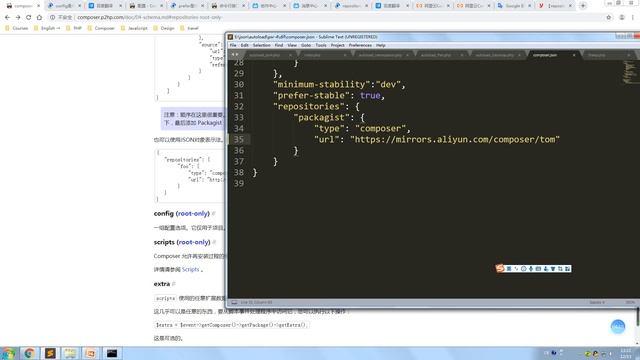Open the PHP bookmark folder
640x360 pixels.
click(74, 28)
